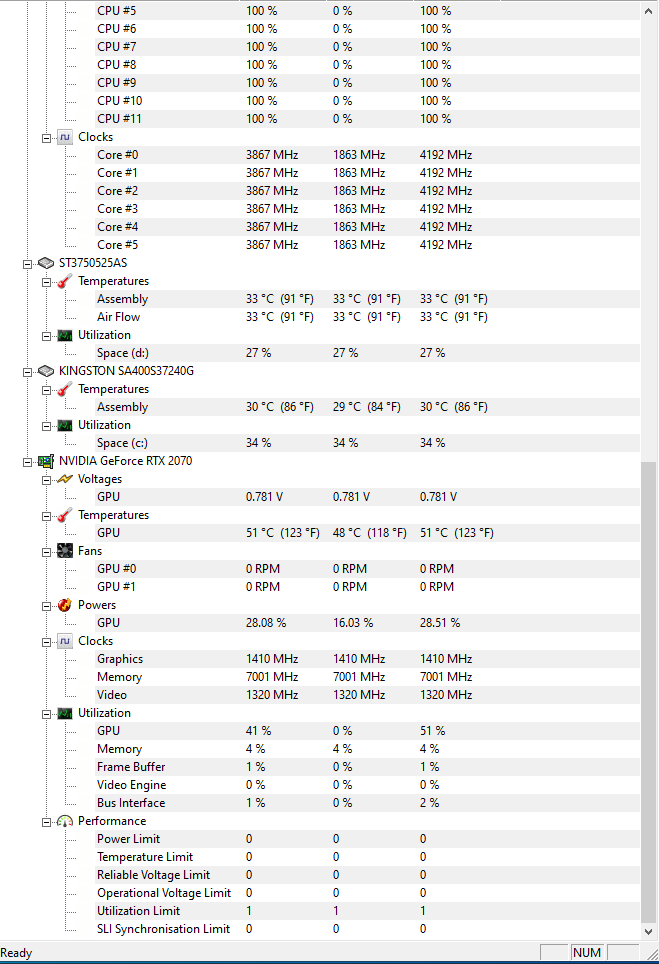Click the CPU Clocks section icon
Viewport: 659px width, 964px height.
65,137
